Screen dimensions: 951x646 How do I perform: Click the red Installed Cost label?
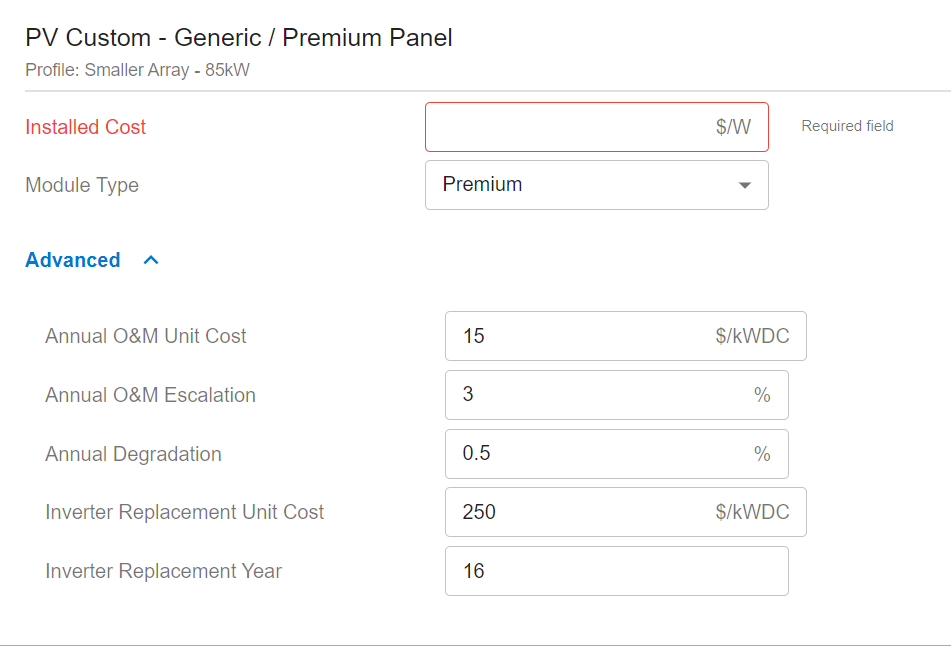85,127
